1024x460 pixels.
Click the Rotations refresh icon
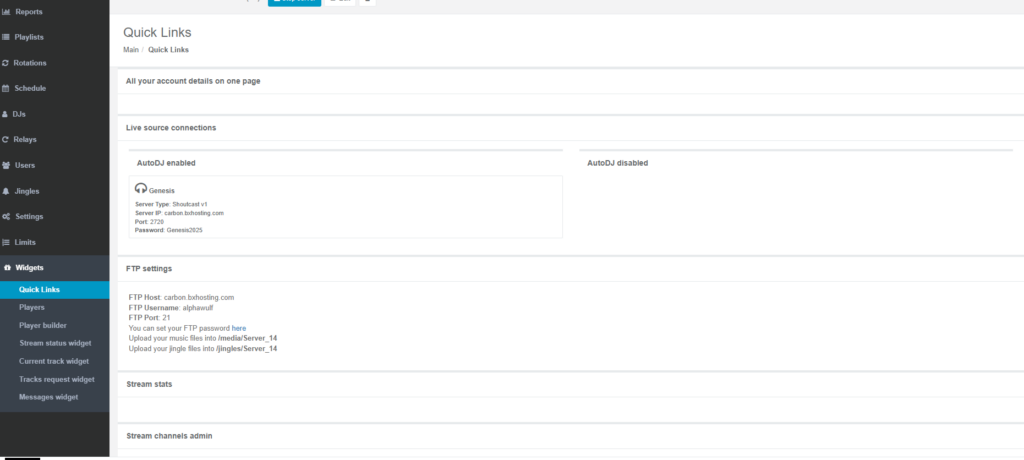(x=6, y=63)
